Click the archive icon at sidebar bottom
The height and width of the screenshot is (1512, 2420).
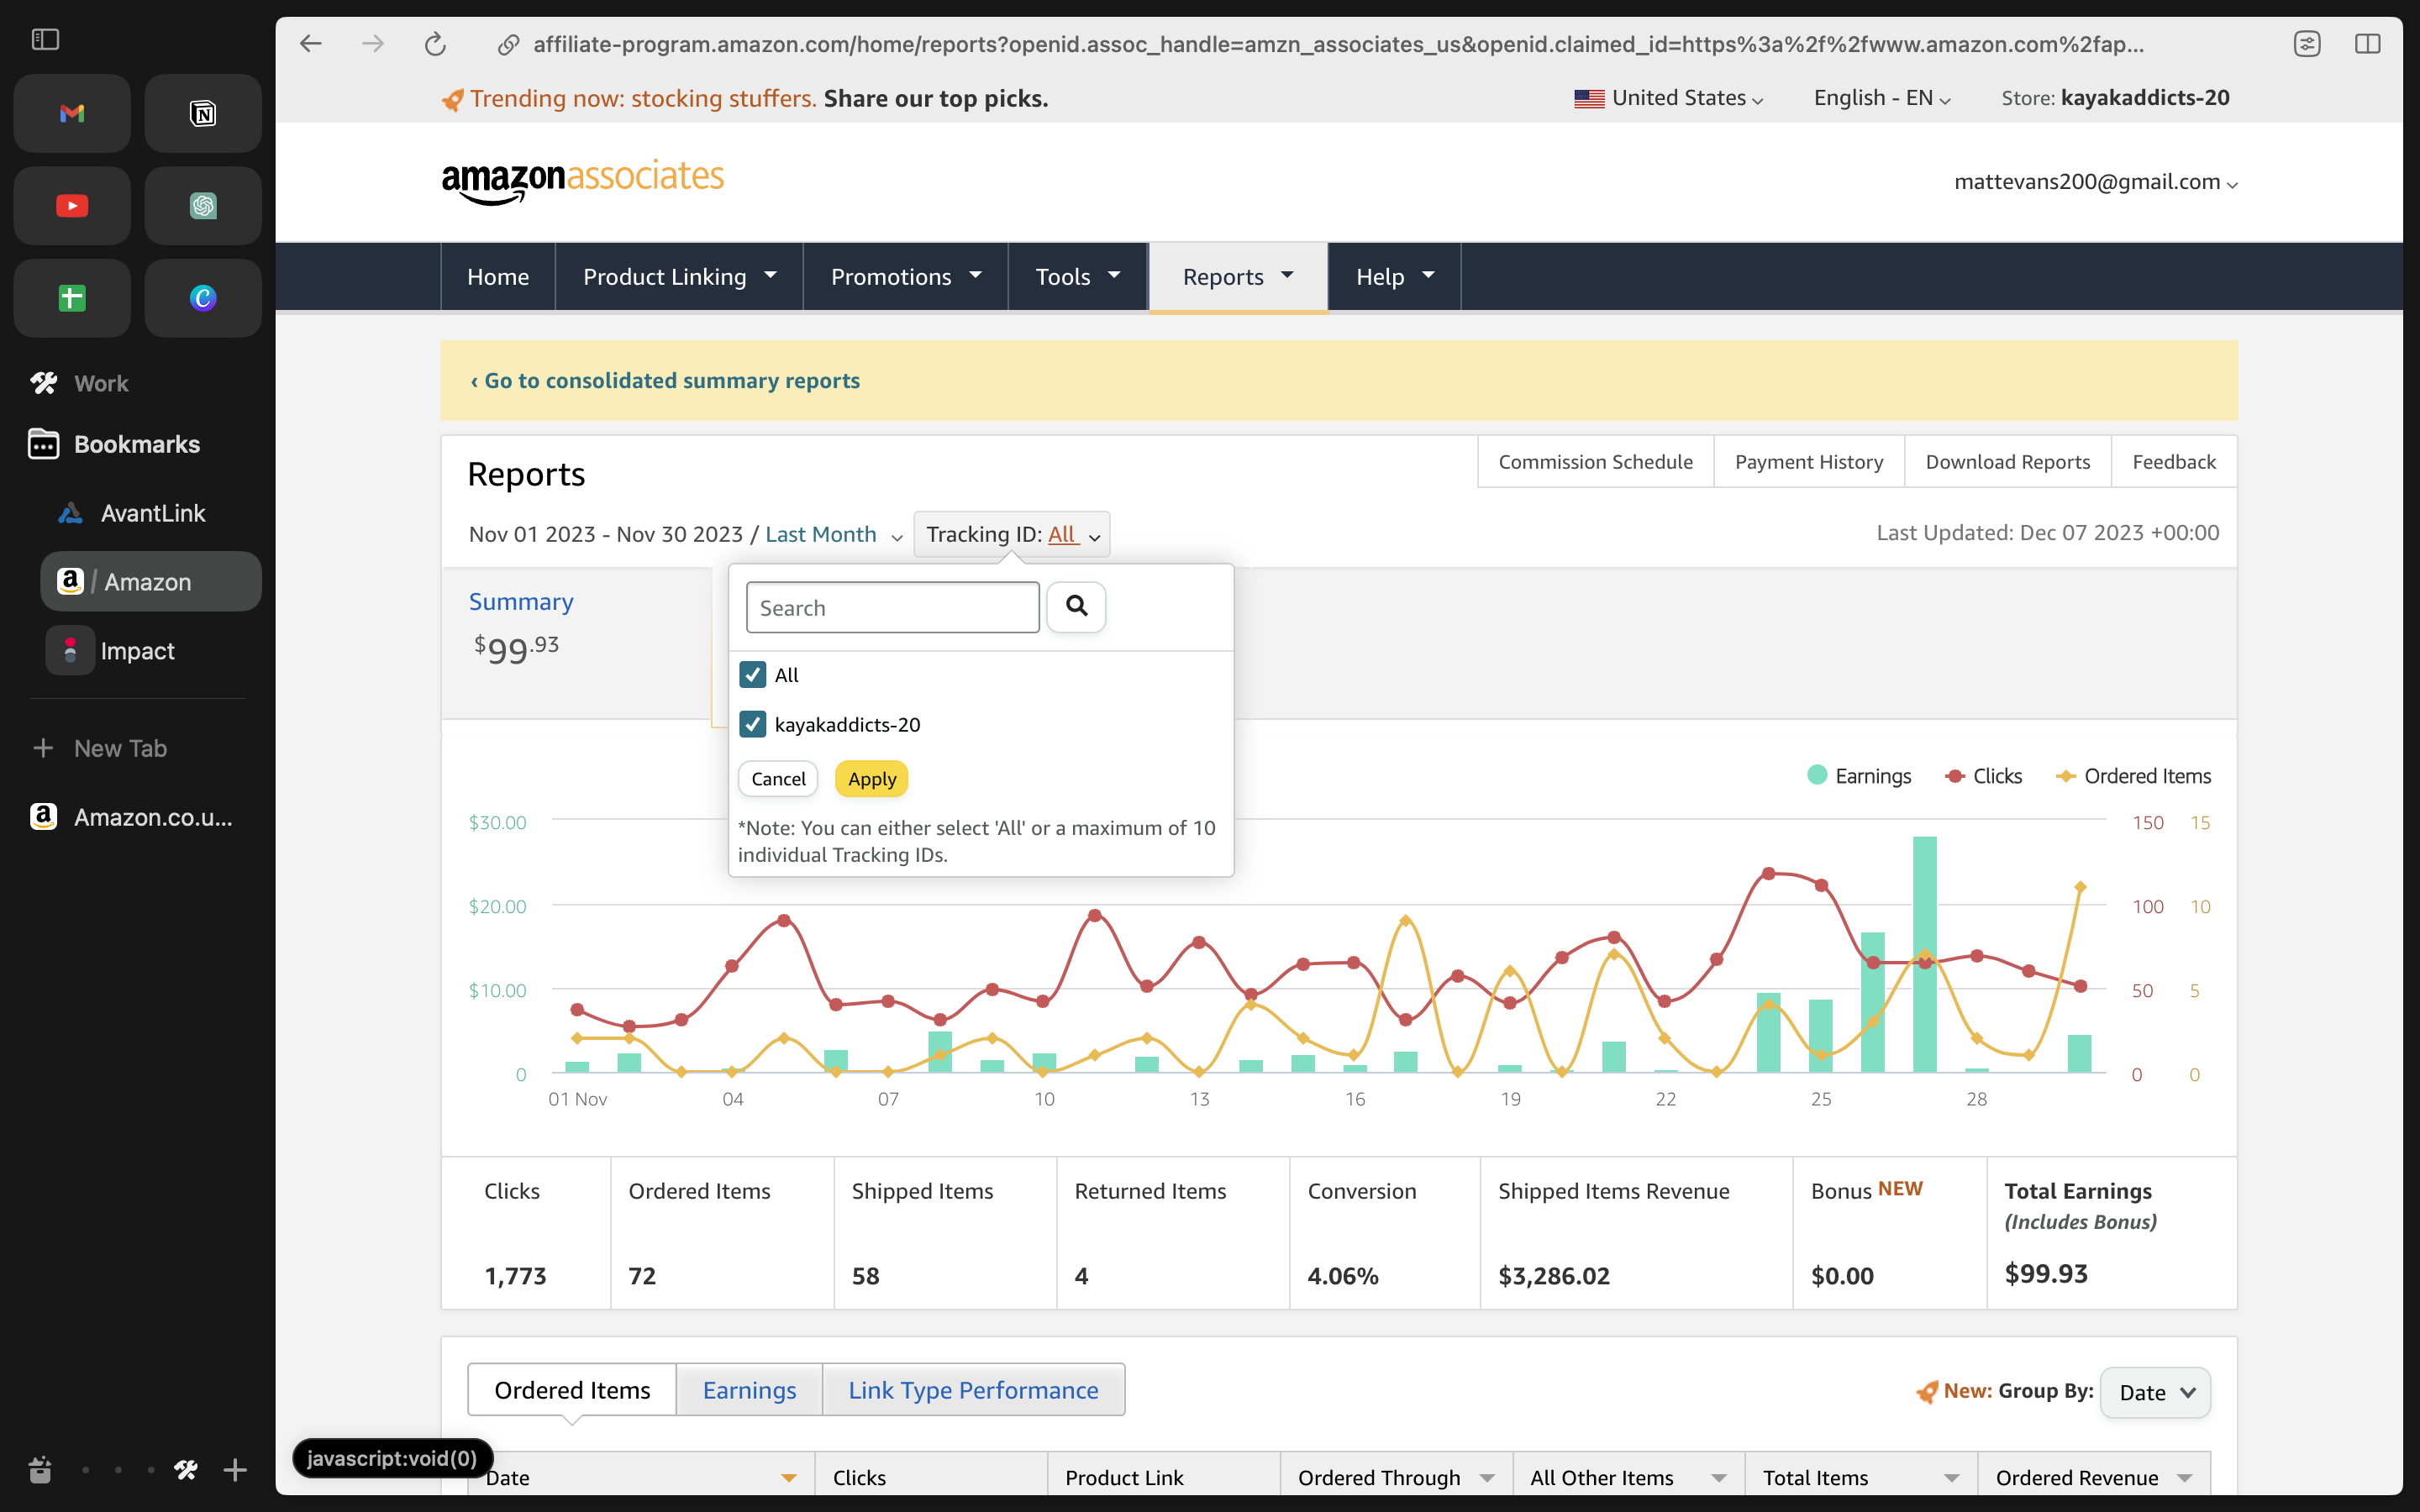tap(40, 1470)
